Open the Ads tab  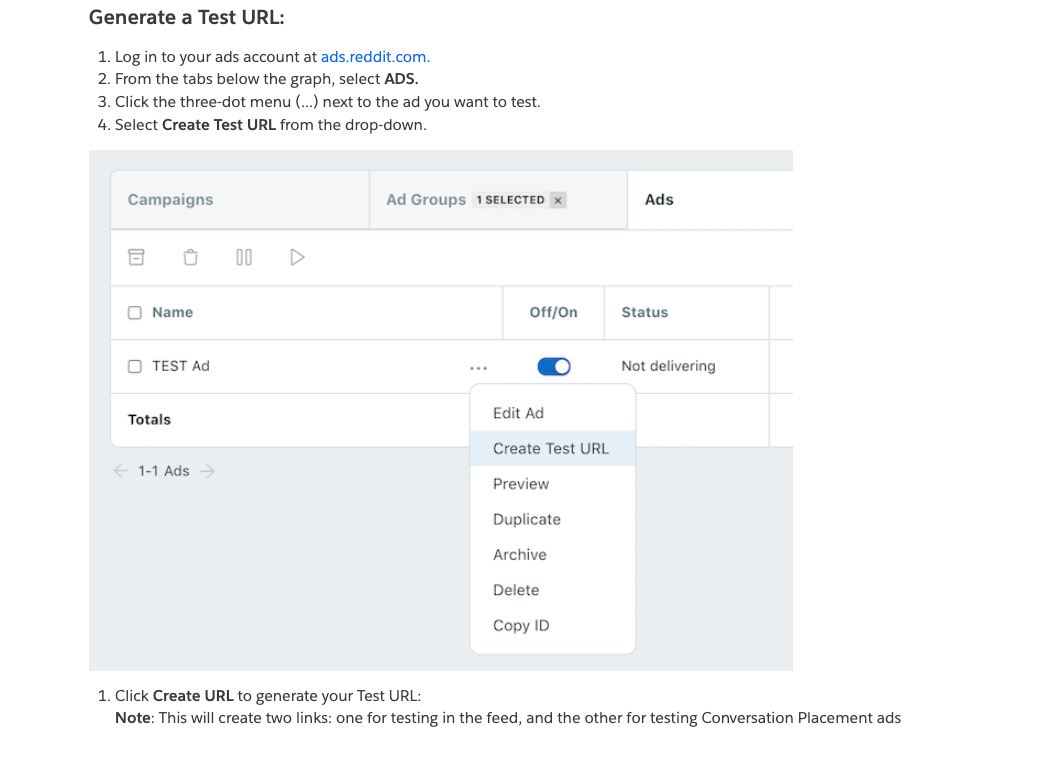point(659,200)
